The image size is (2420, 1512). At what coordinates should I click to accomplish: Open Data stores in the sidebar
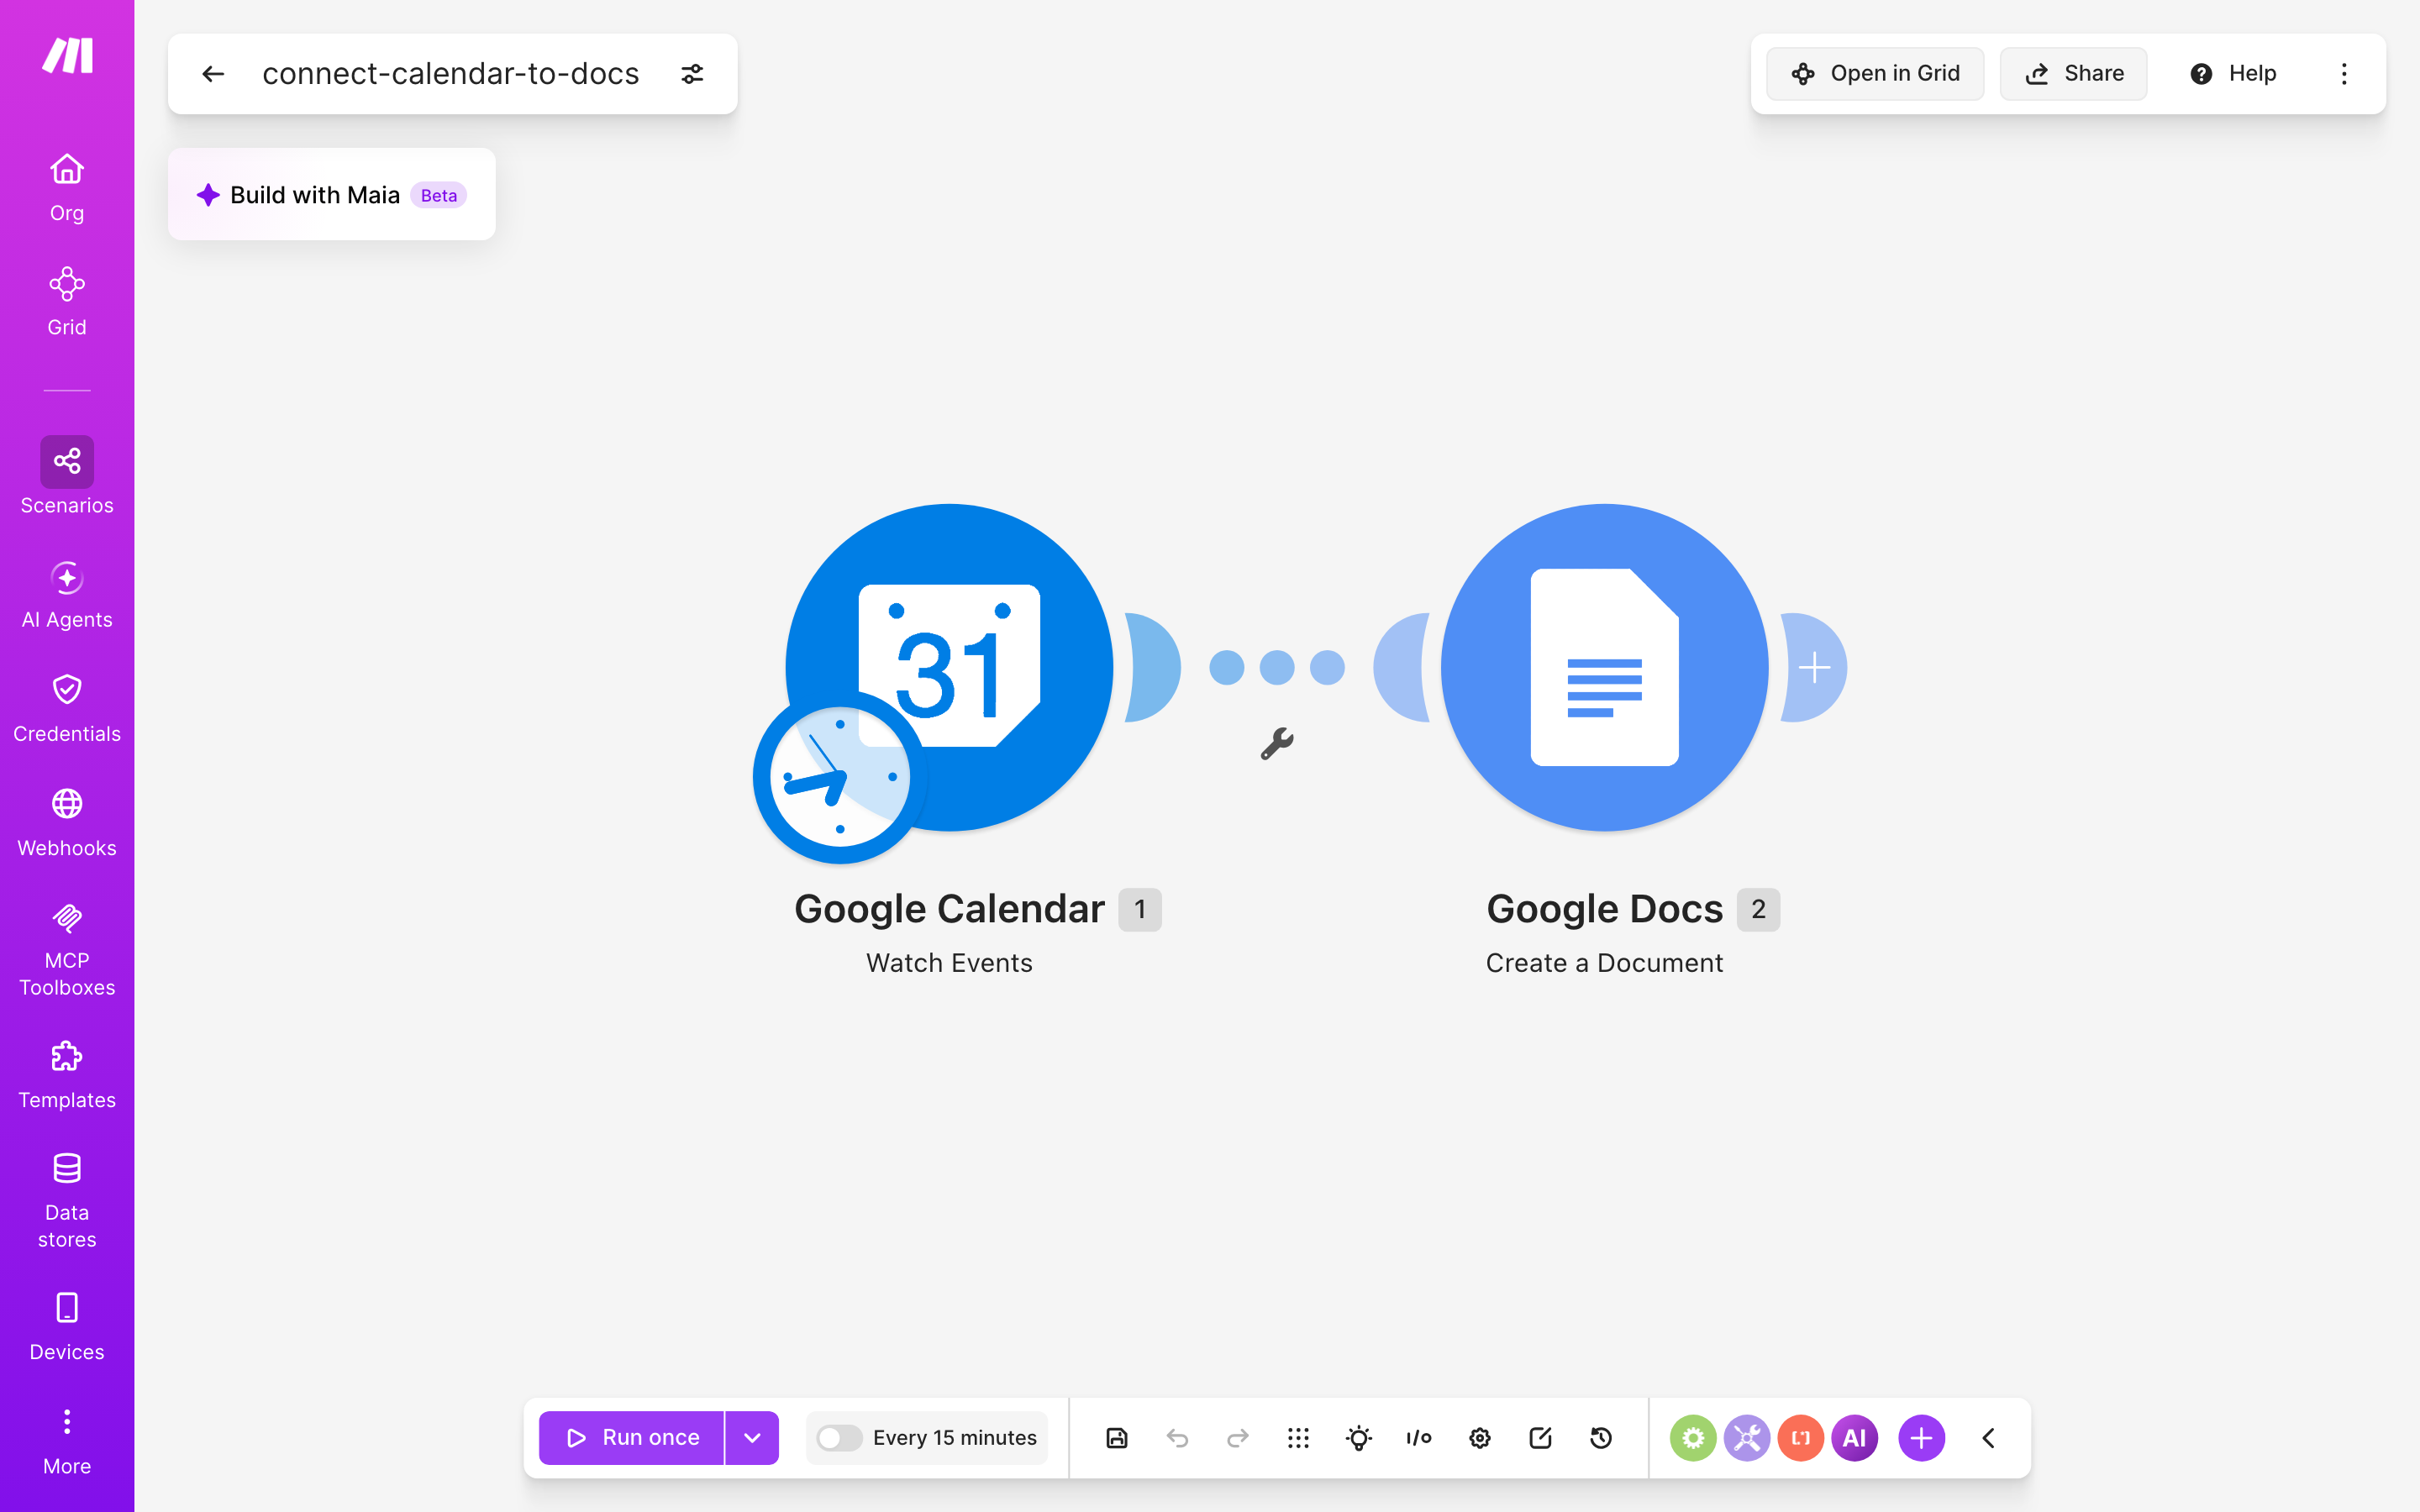point(67,1201)
